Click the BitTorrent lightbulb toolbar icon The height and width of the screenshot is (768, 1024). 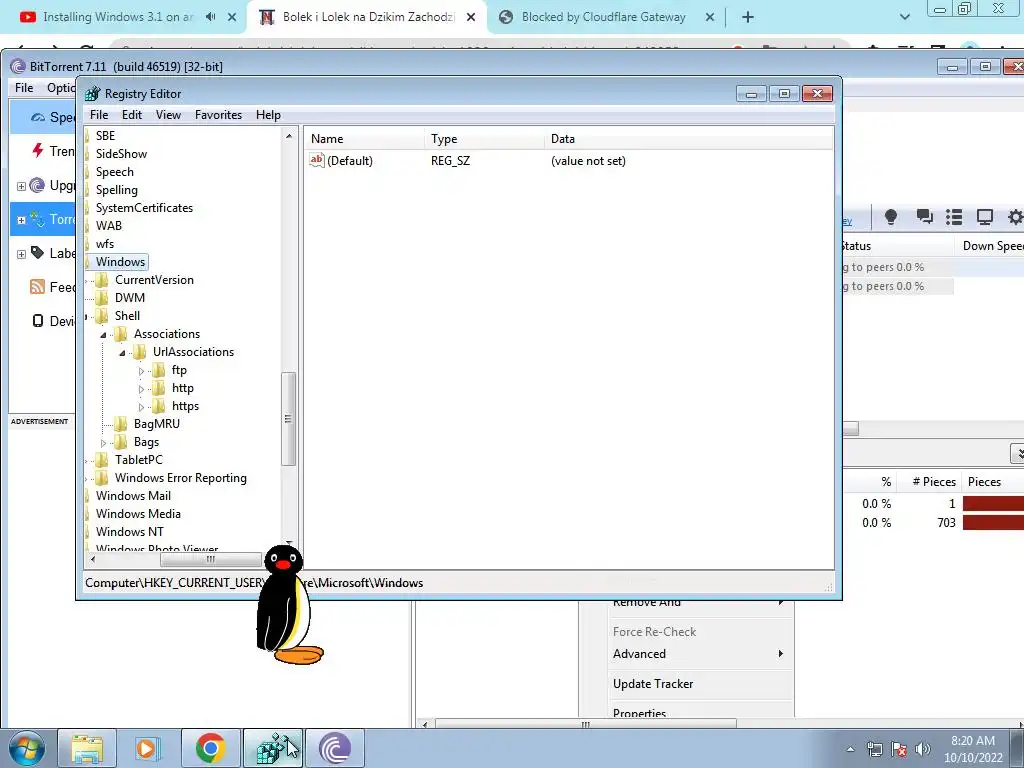[x=891, y=217]
